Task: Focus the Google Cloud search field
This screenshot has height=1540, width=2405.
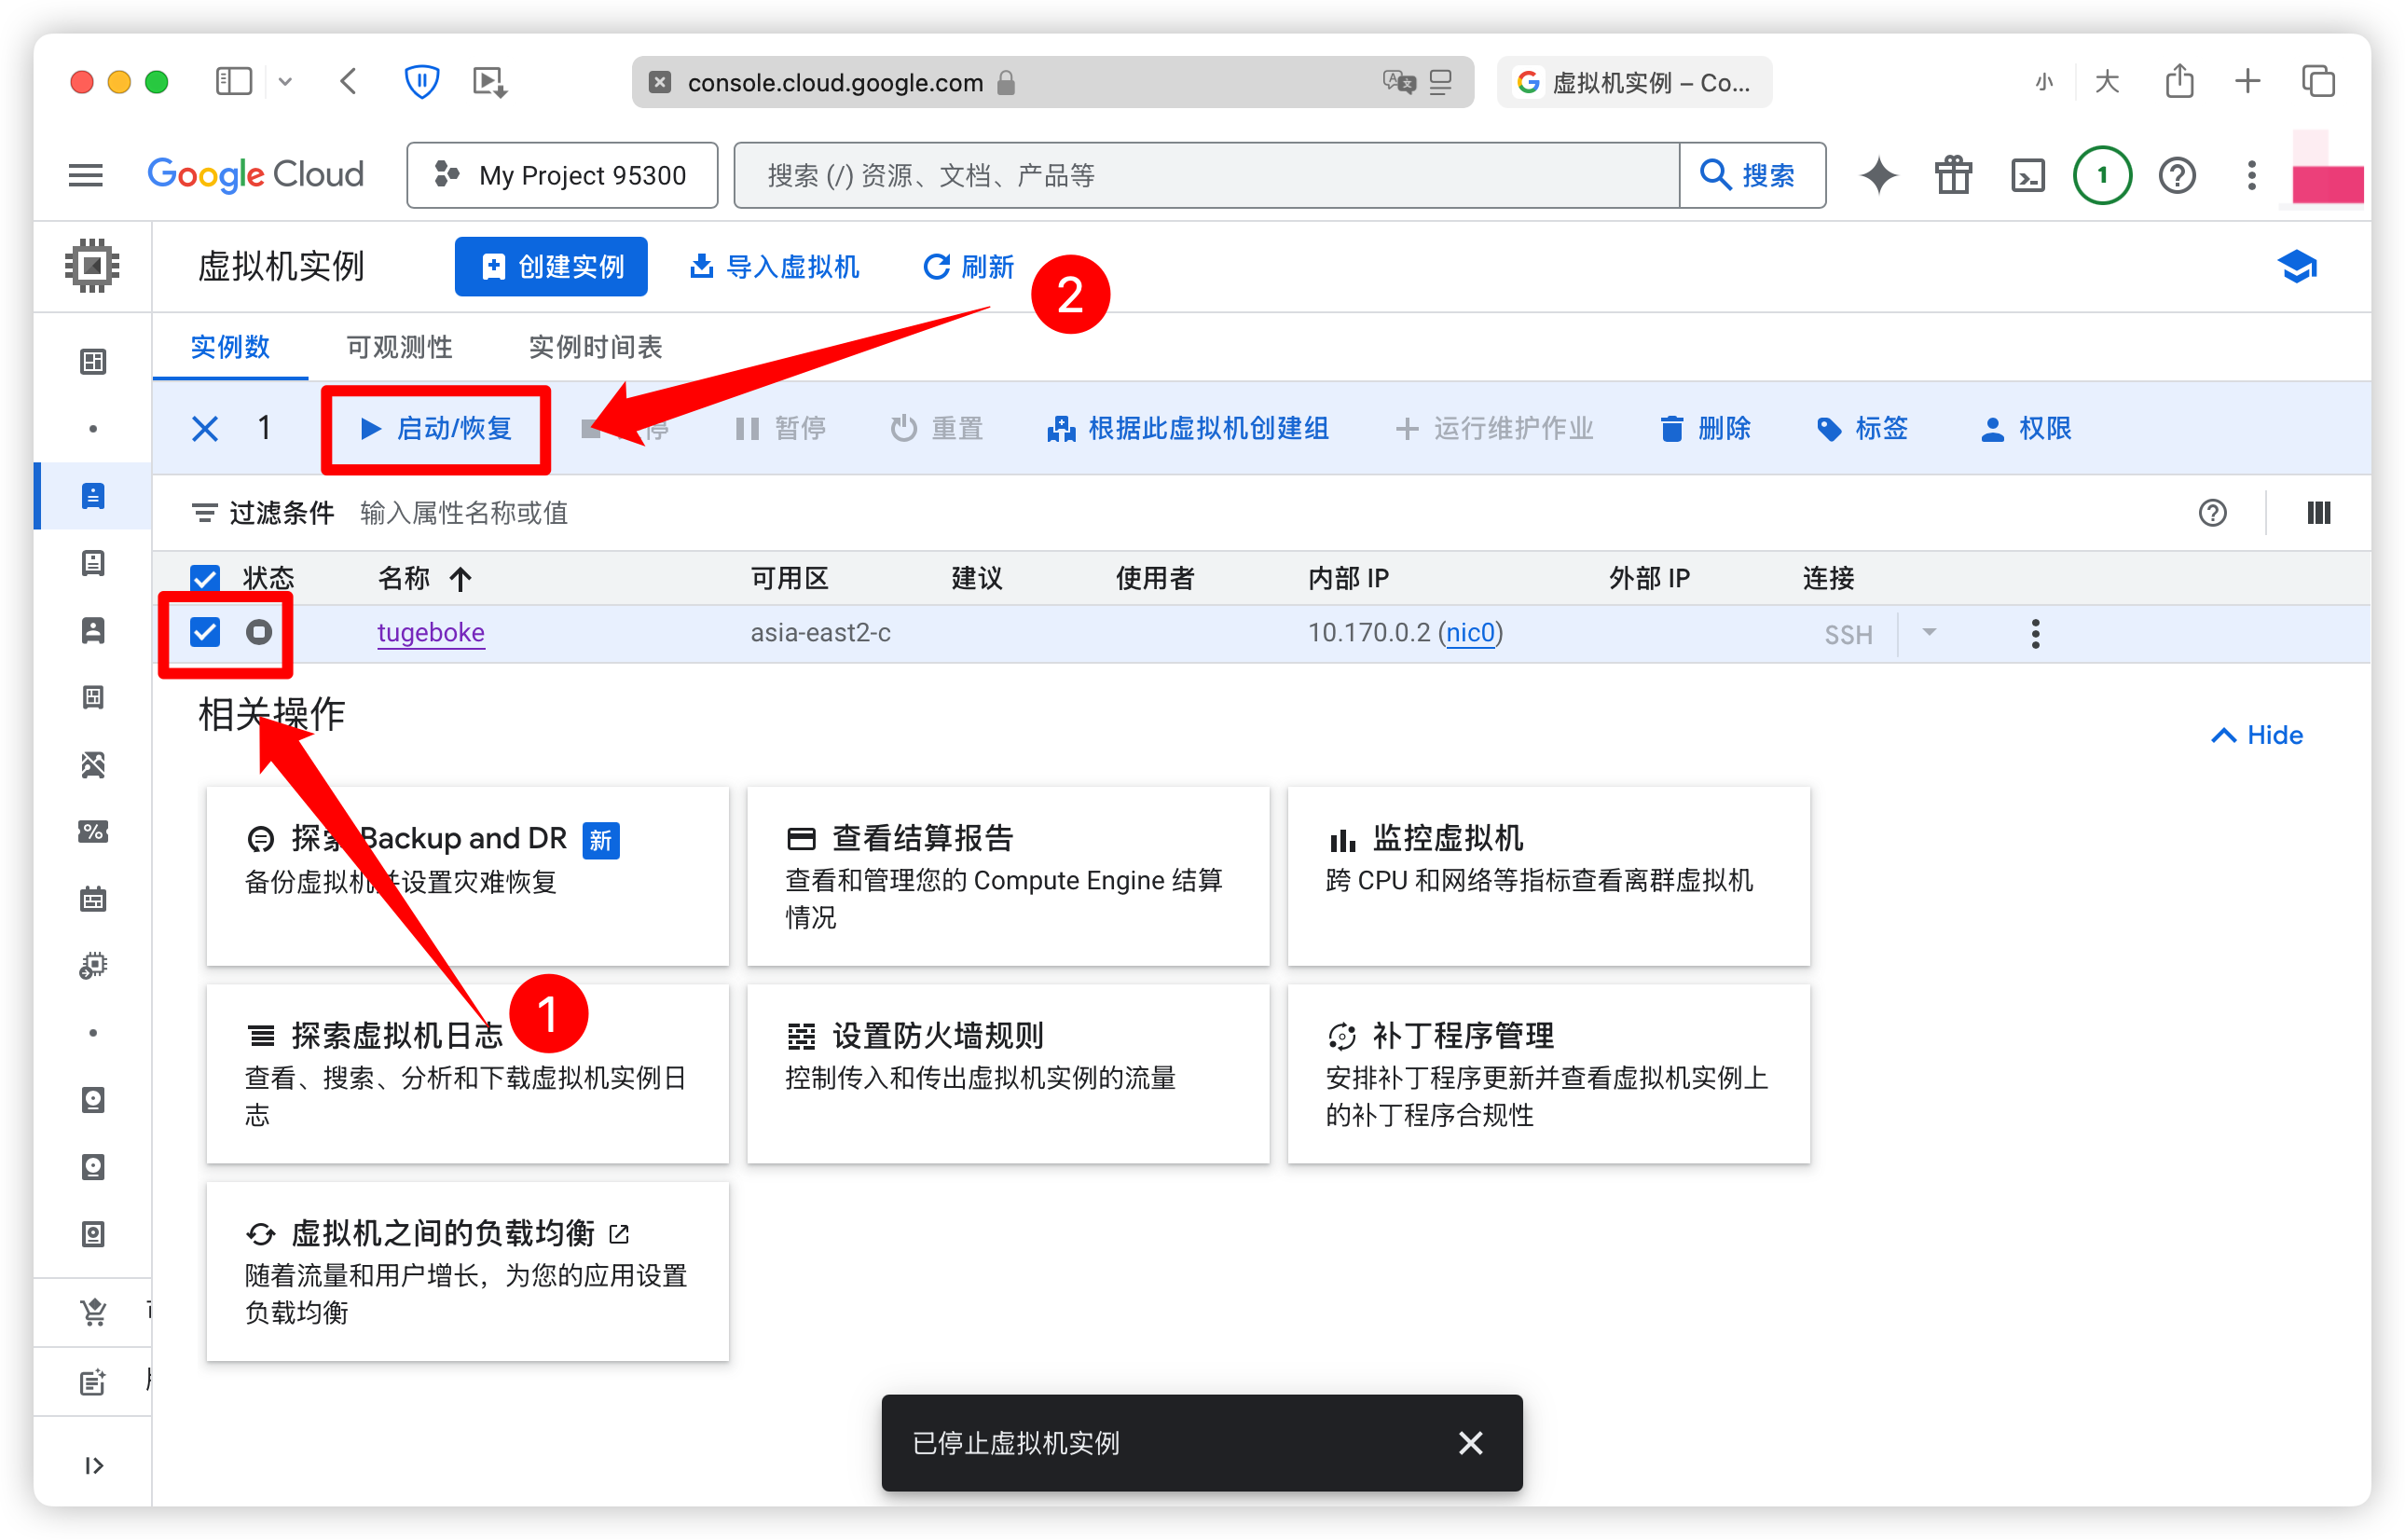Action: pos(1206,175)
